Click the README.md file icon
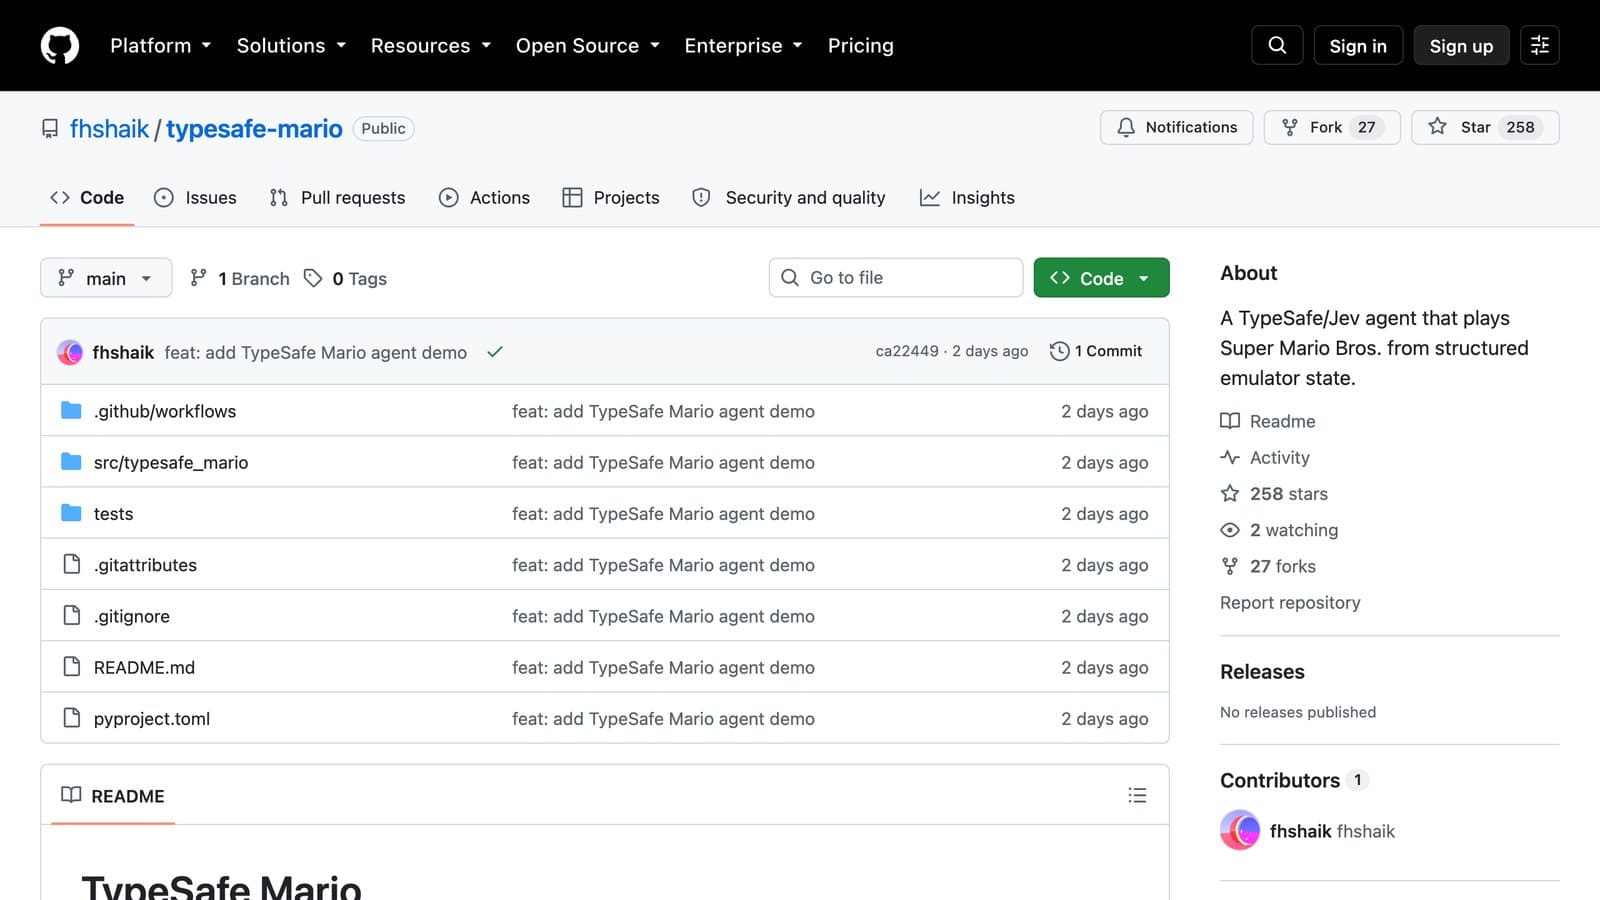 [71, 666]
